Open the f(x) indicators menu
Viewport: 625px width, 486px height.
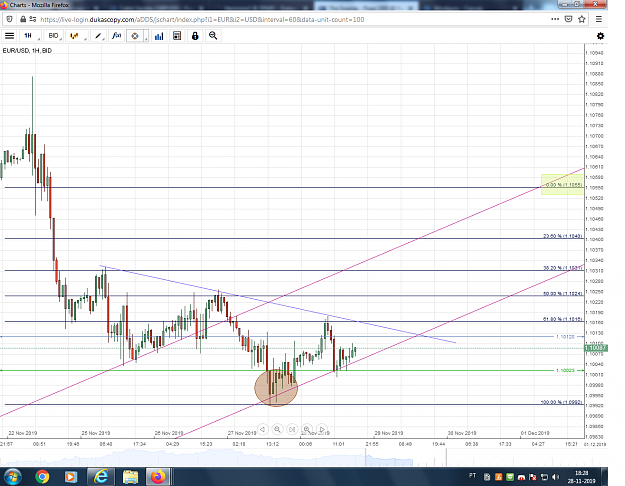(x=116, y=36)
